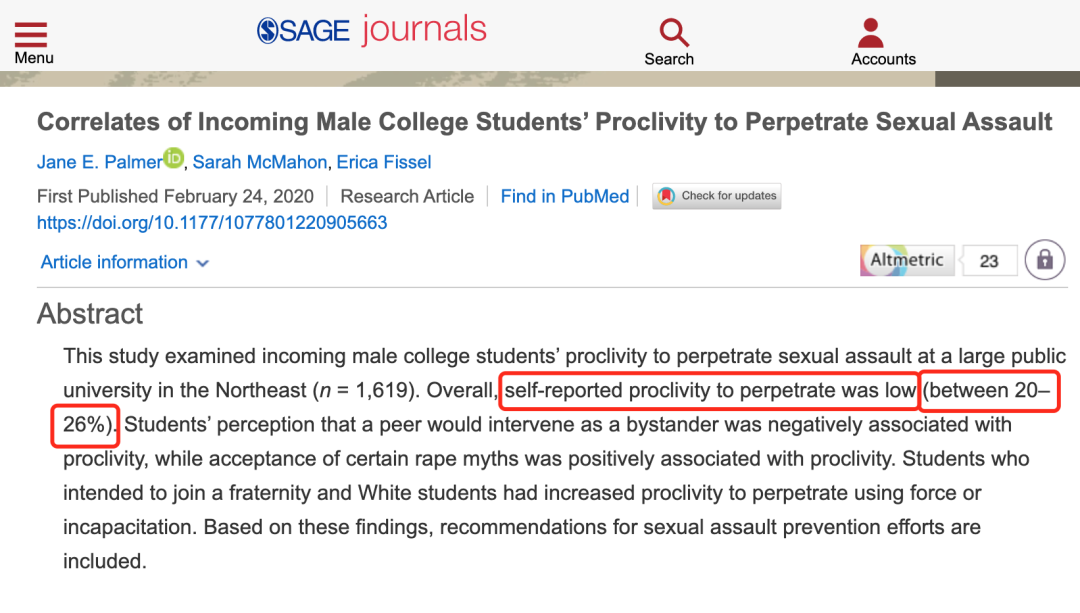The width and height of the screenshot is (1080, 613).
Task: Click the ORCID iD icon beside Palmer
Action: [x=174, y=158]
